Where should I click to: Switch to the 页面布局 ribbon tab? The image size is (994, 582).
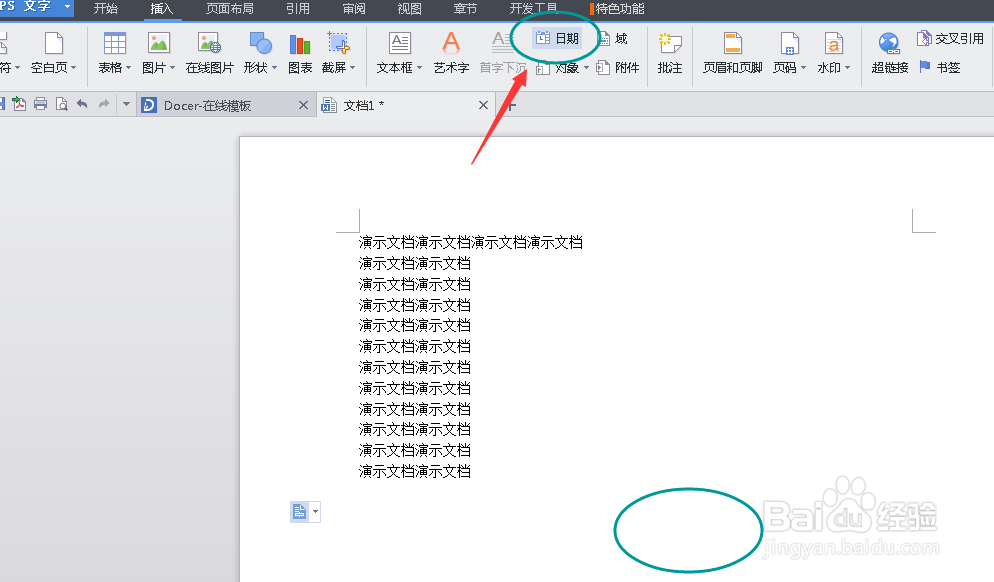click(229, 8)
